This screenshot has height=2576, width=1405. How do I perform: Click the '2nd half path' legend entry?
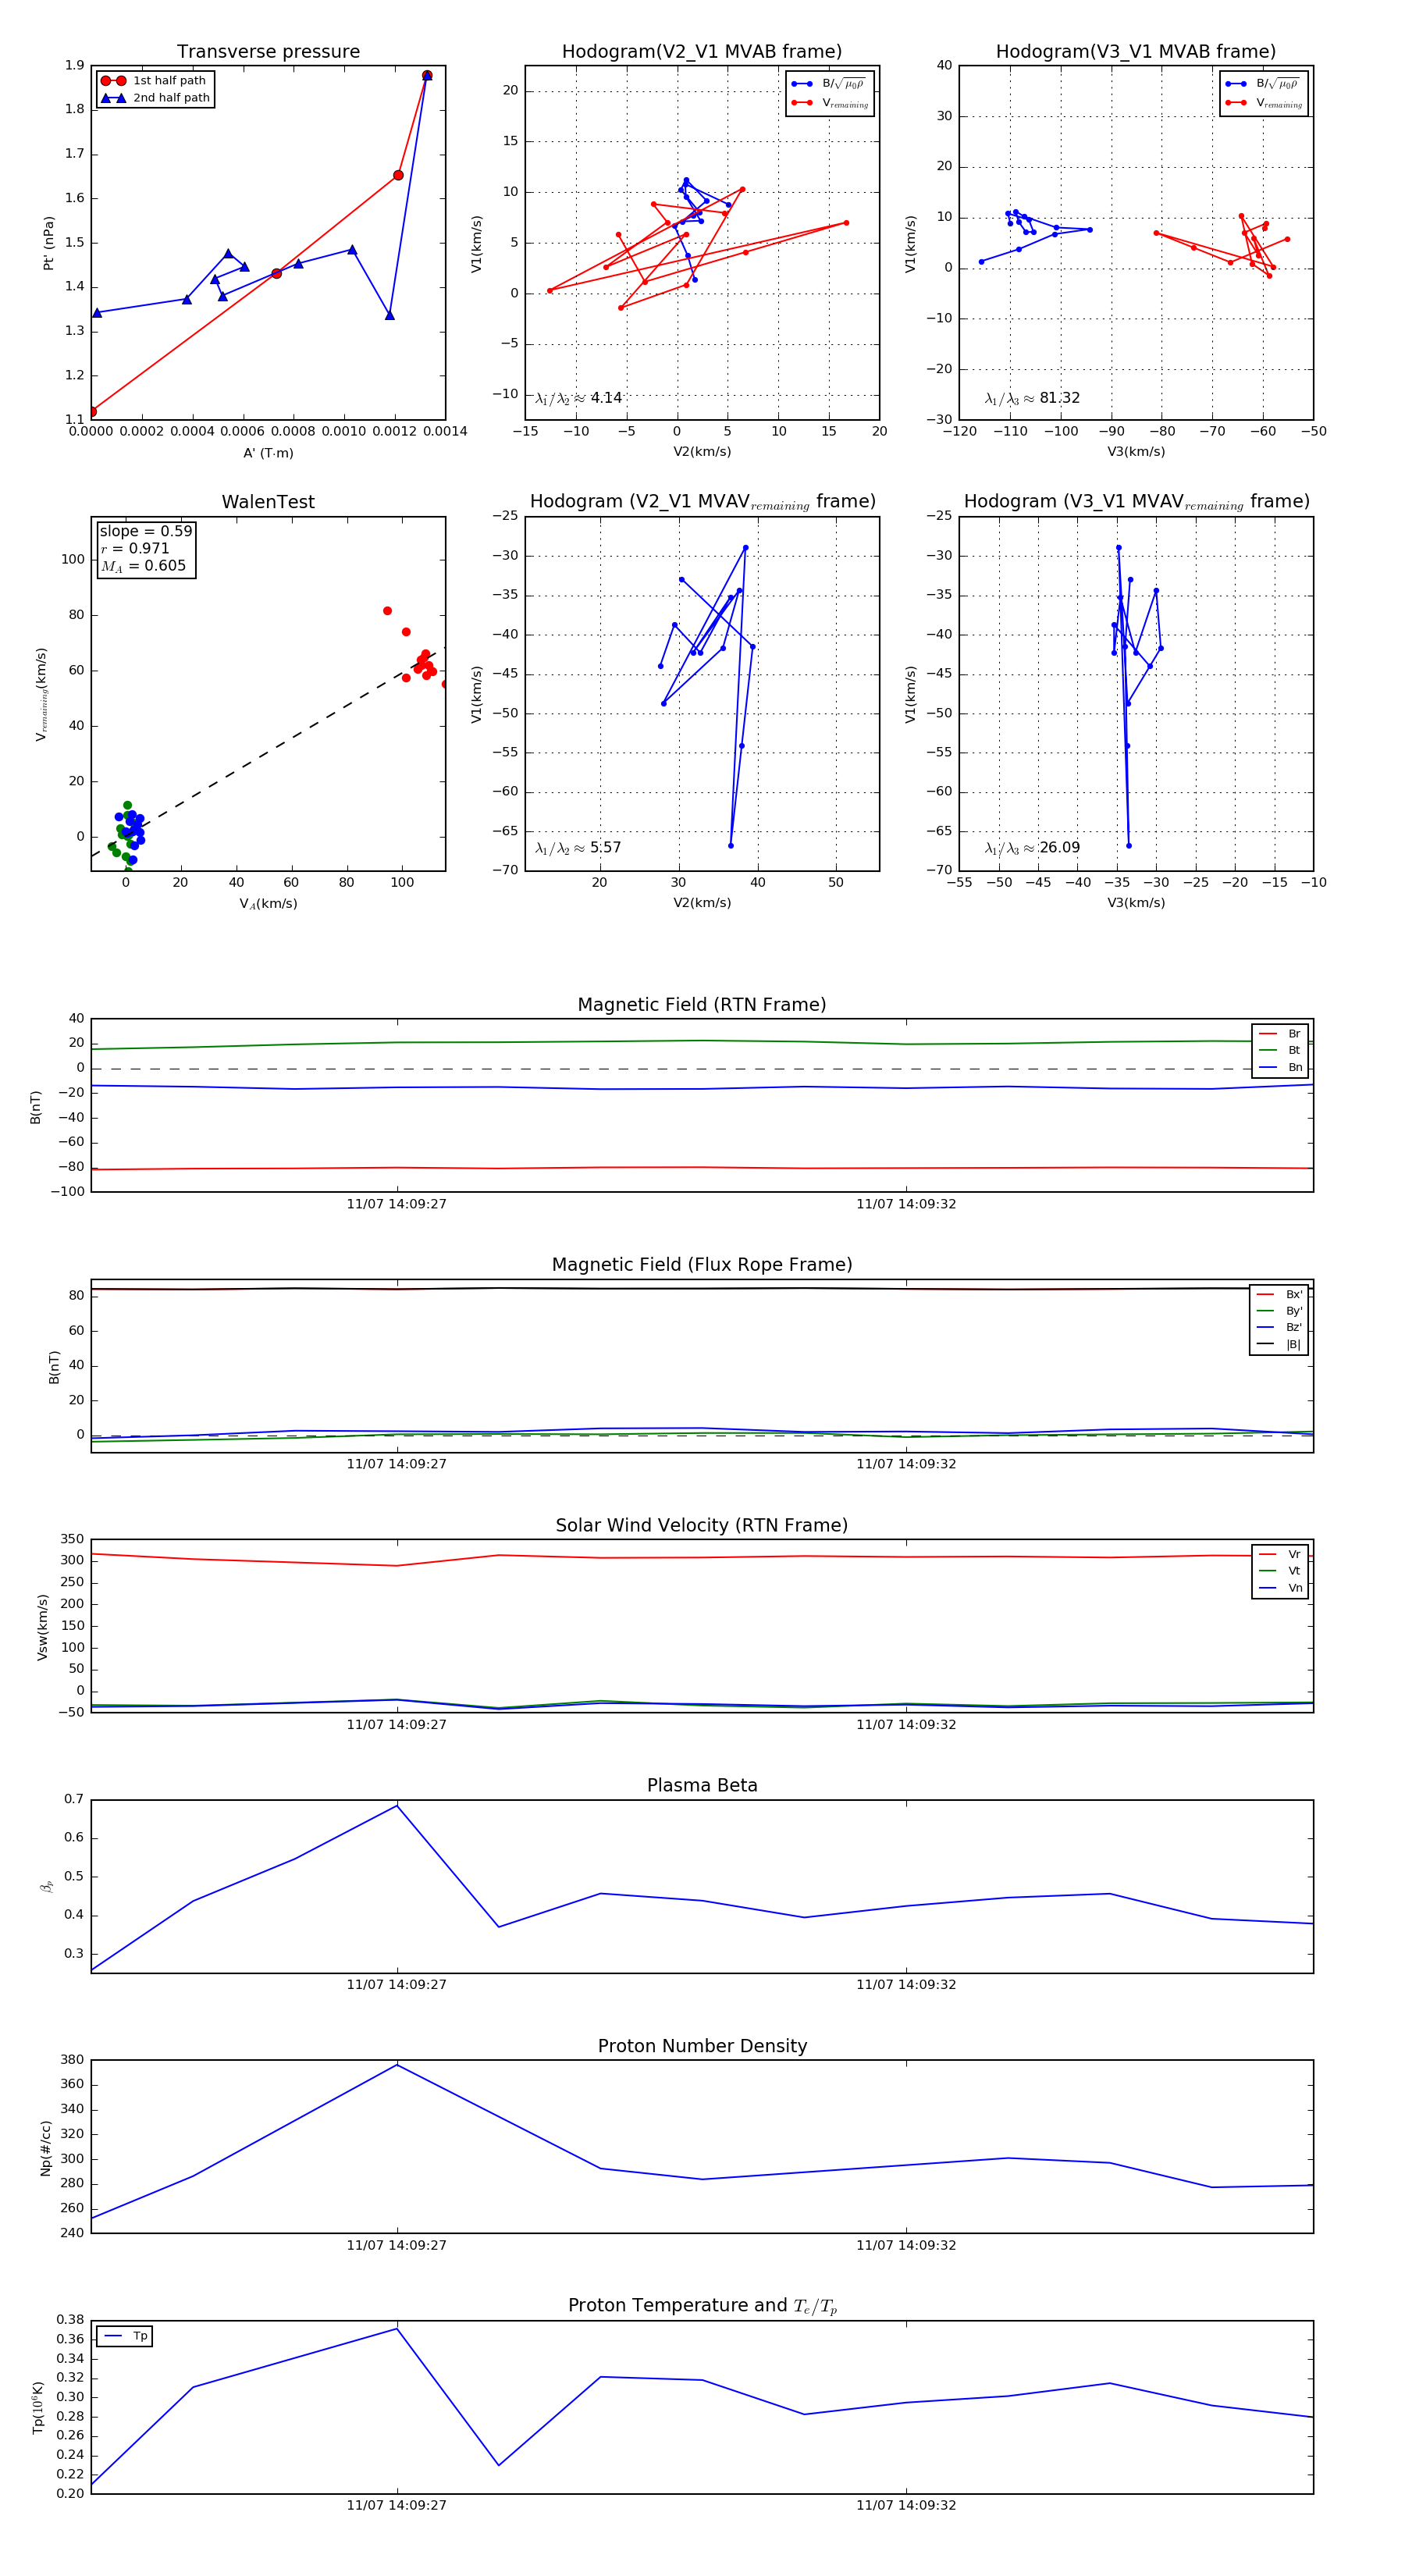click(x=156, y=98)
